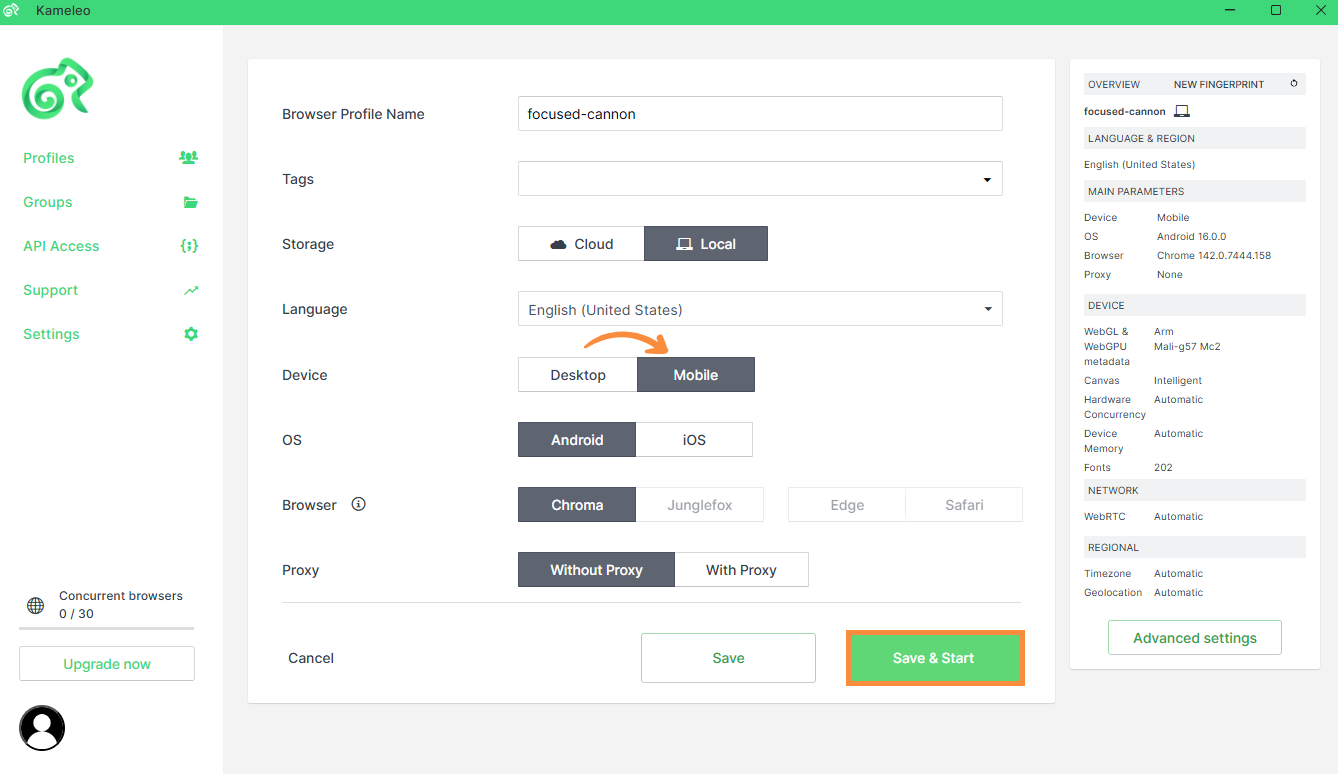Pick the Safari browser option
1338x774 pixels.
(964, 505)
